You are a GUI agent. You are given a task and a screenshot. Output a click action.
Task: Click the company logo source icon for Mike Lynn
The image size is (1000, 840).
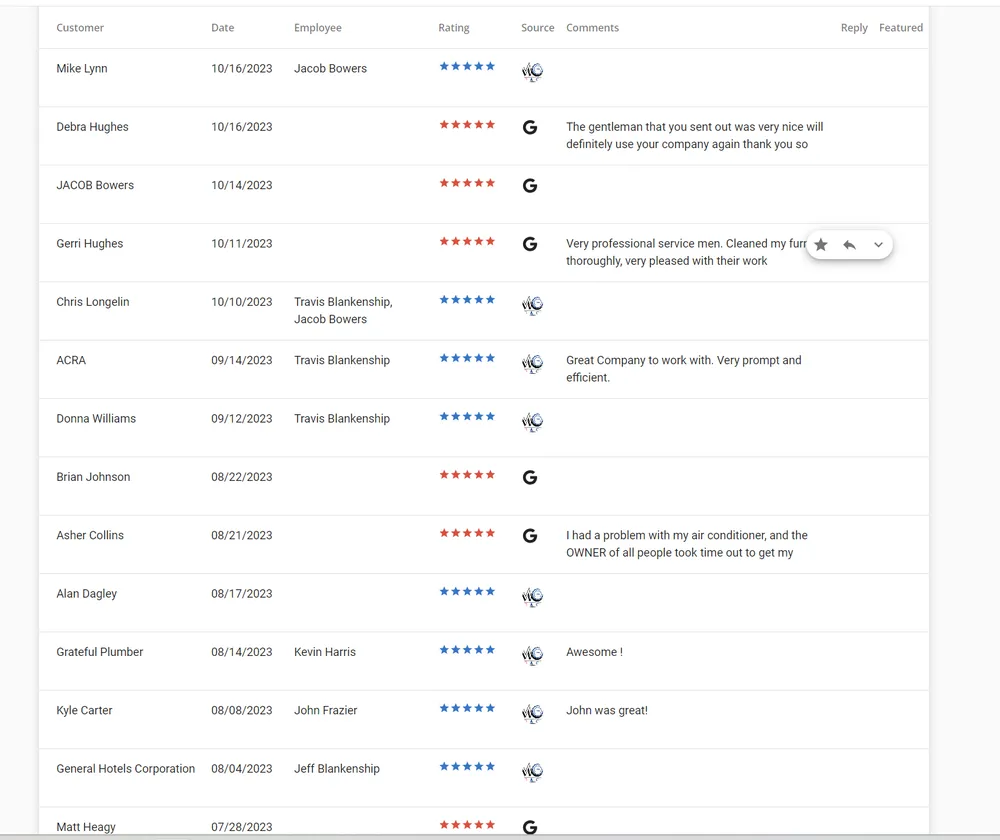tap(532, 71)
